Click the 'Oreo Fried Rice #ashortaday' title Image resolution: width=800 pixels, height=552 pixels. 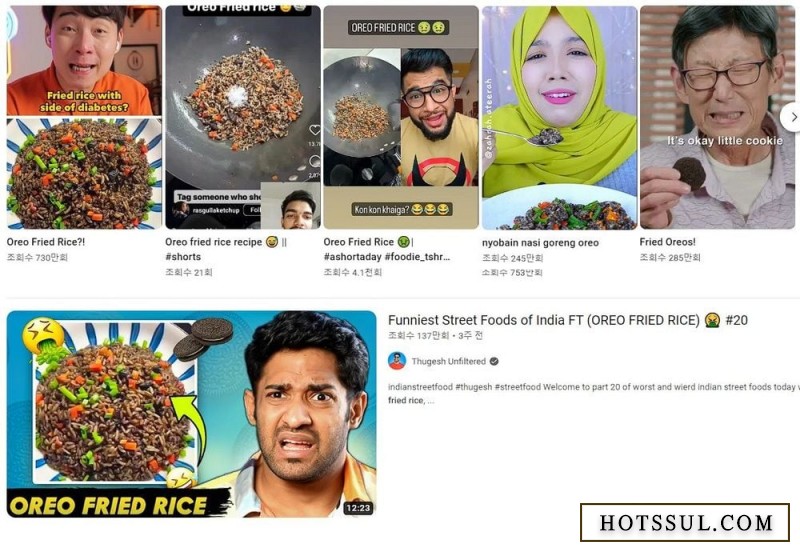point(387,249)
